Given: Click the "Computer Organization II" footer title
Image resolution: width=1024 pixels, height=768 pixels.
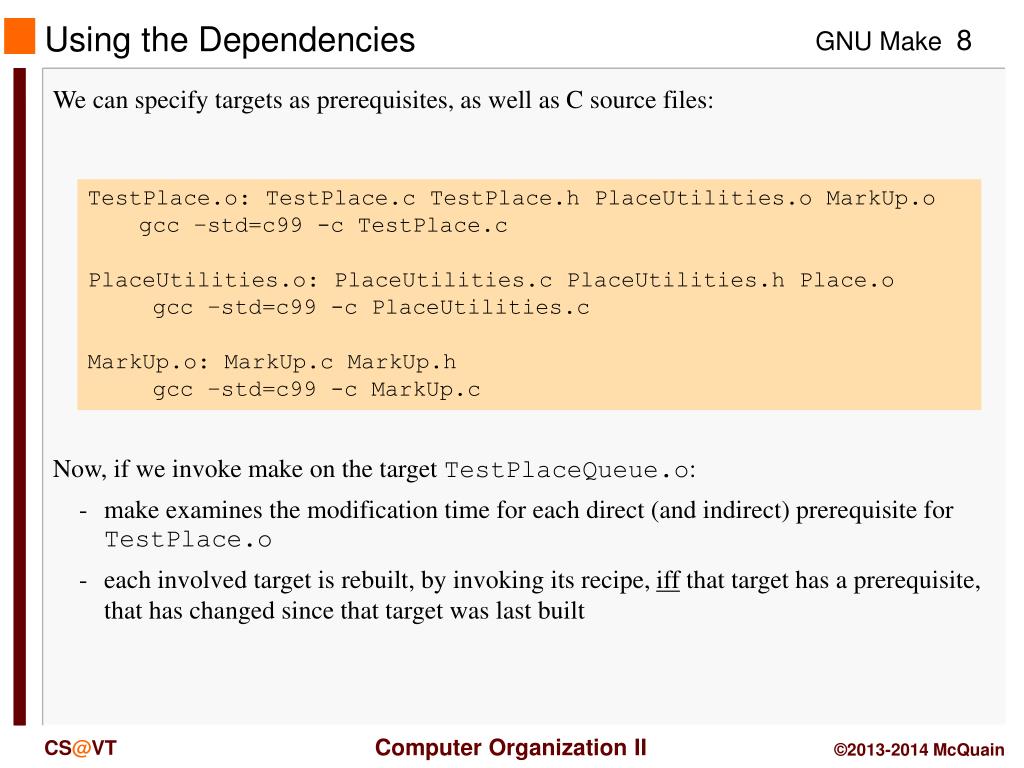Looking at the screenshot, I should click(x=511, y=748).
